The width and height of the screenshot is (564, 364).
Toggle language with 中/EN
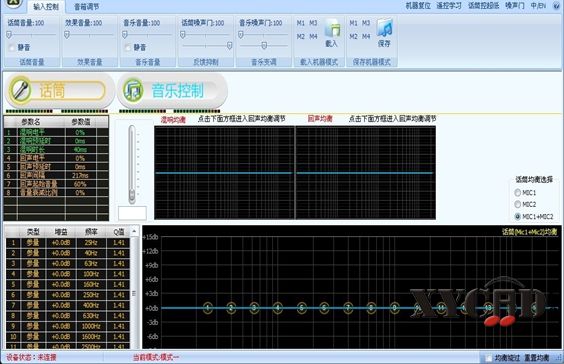[538, 6]
